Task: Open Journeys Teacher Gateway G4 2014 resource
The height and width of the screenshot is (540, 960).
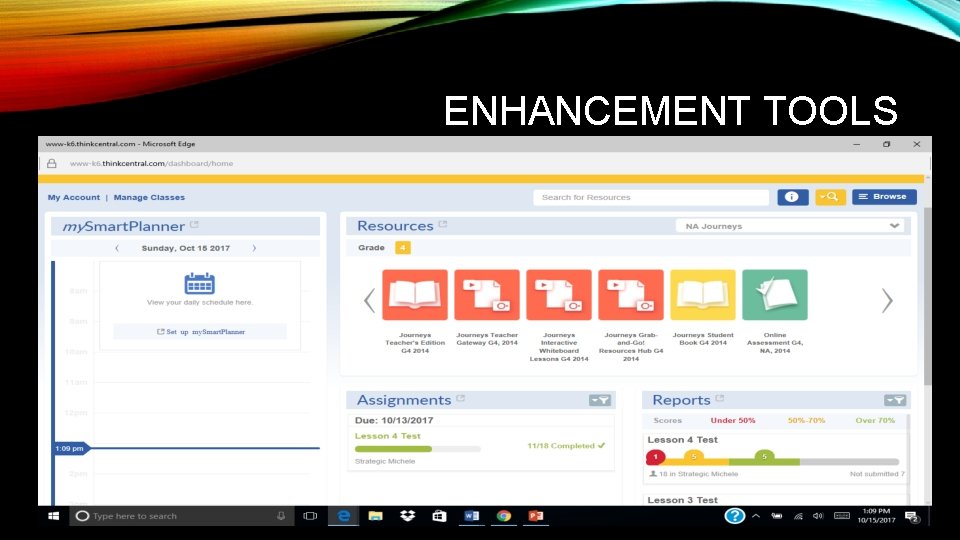Action: (x=487, y=294)
